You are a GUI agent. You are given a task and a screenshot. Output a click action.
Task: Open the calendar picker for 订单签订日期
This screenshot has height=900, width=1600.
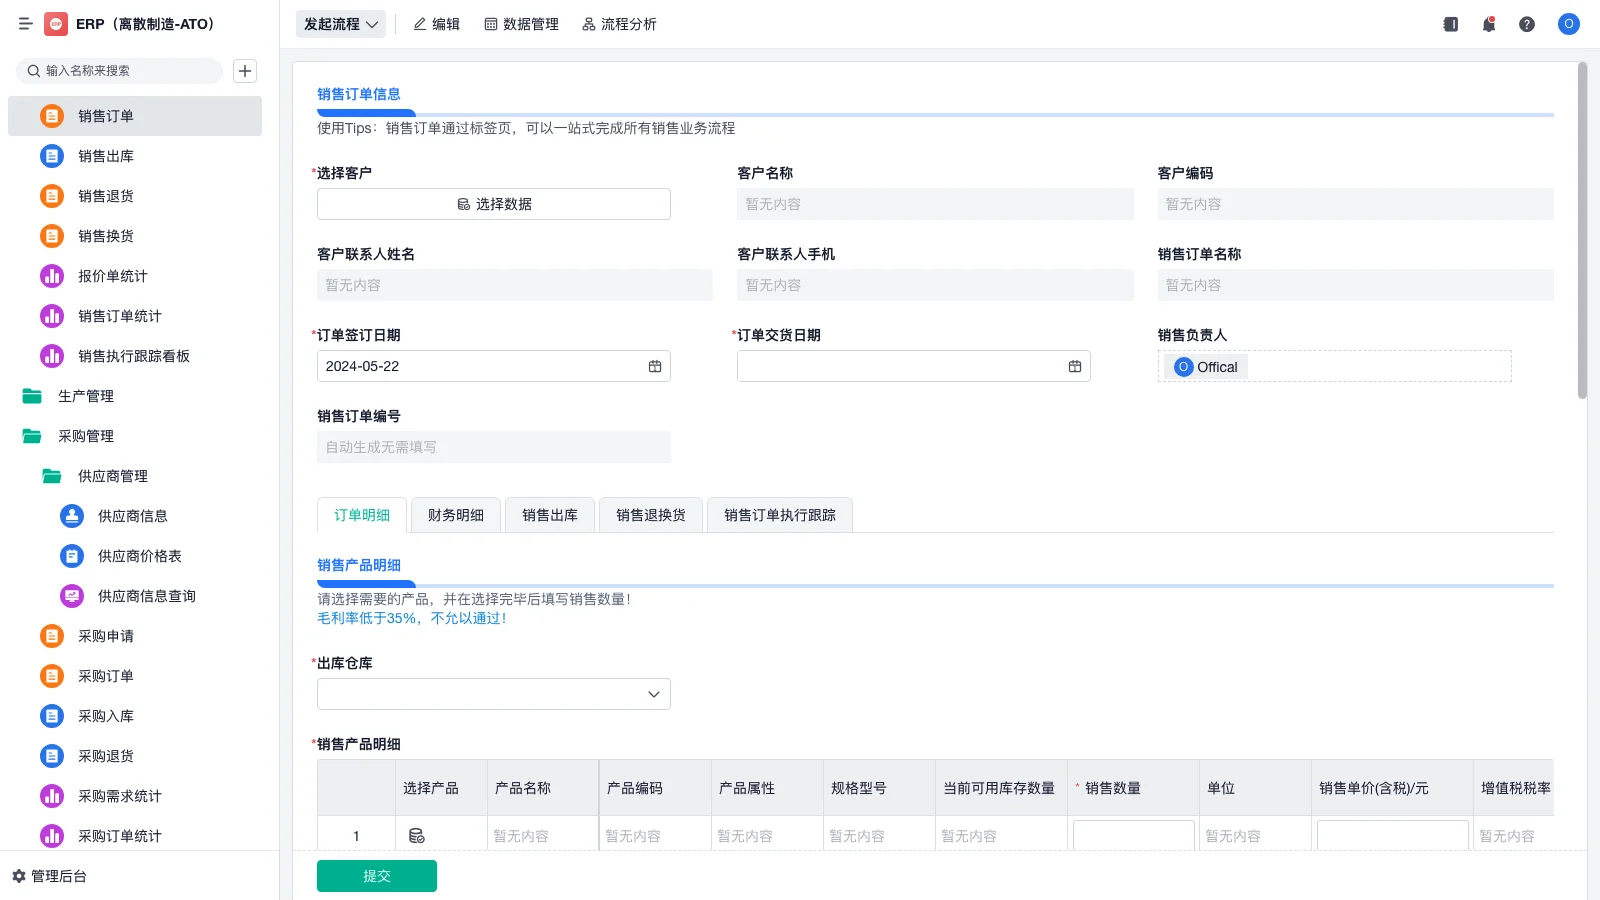coord(655,366)
